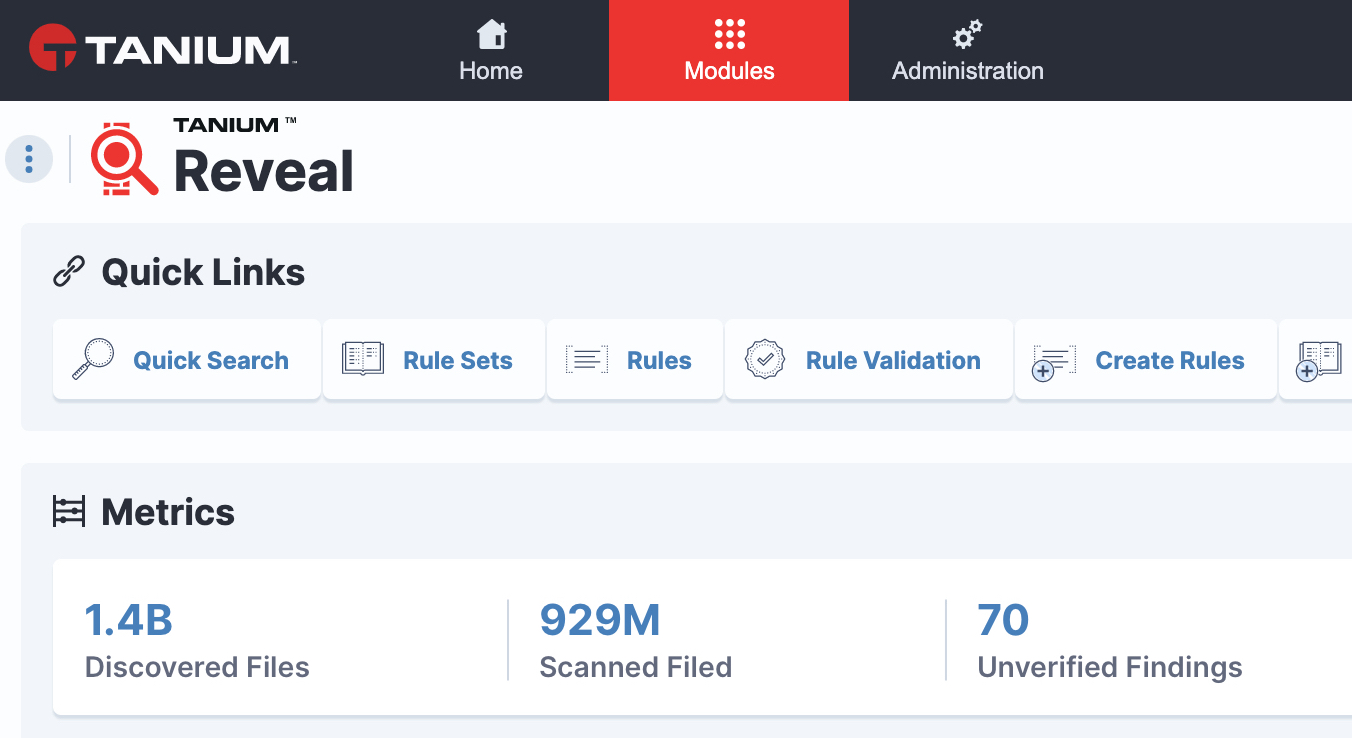Switch to the Modules tab

[729, 50]
